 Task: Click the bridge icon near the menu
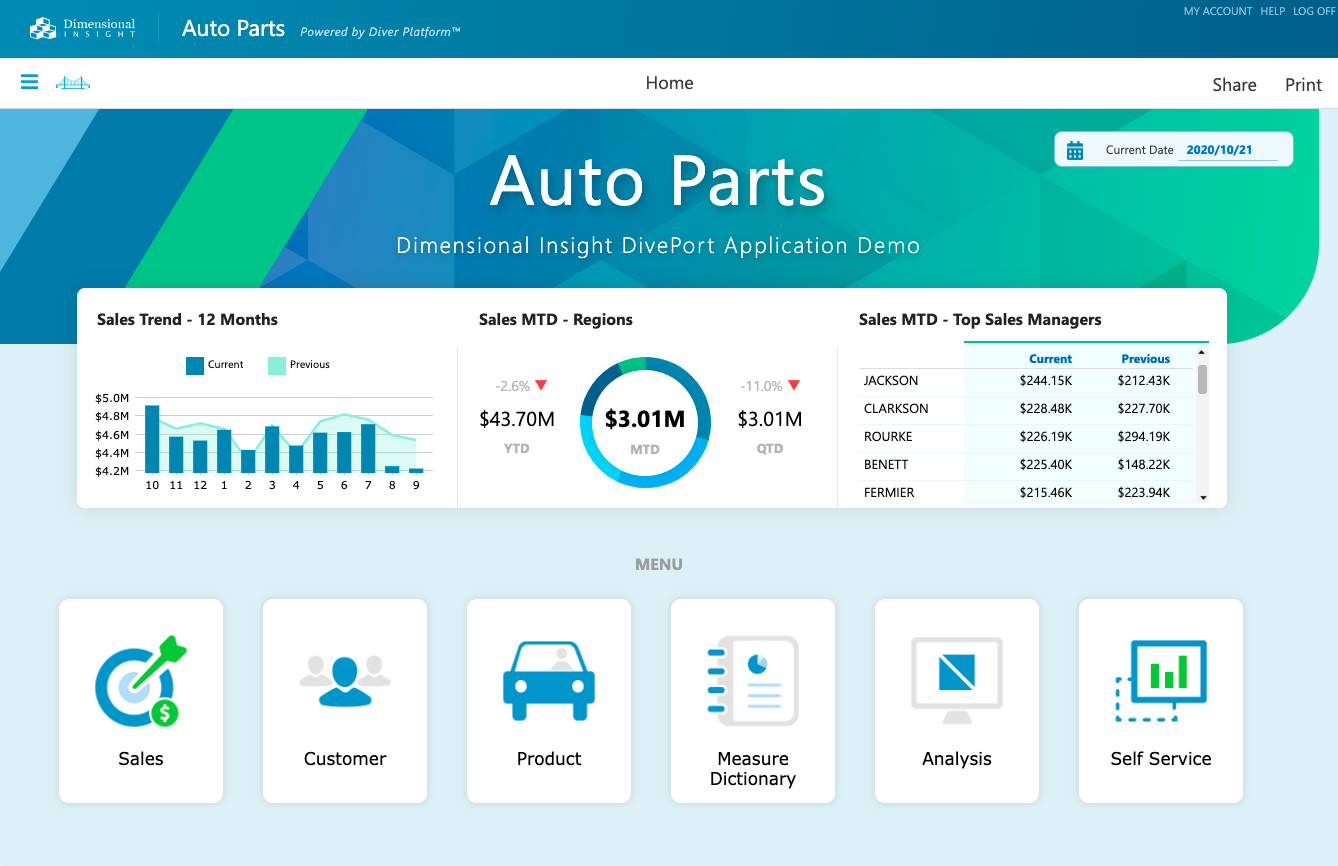(71, 83)
